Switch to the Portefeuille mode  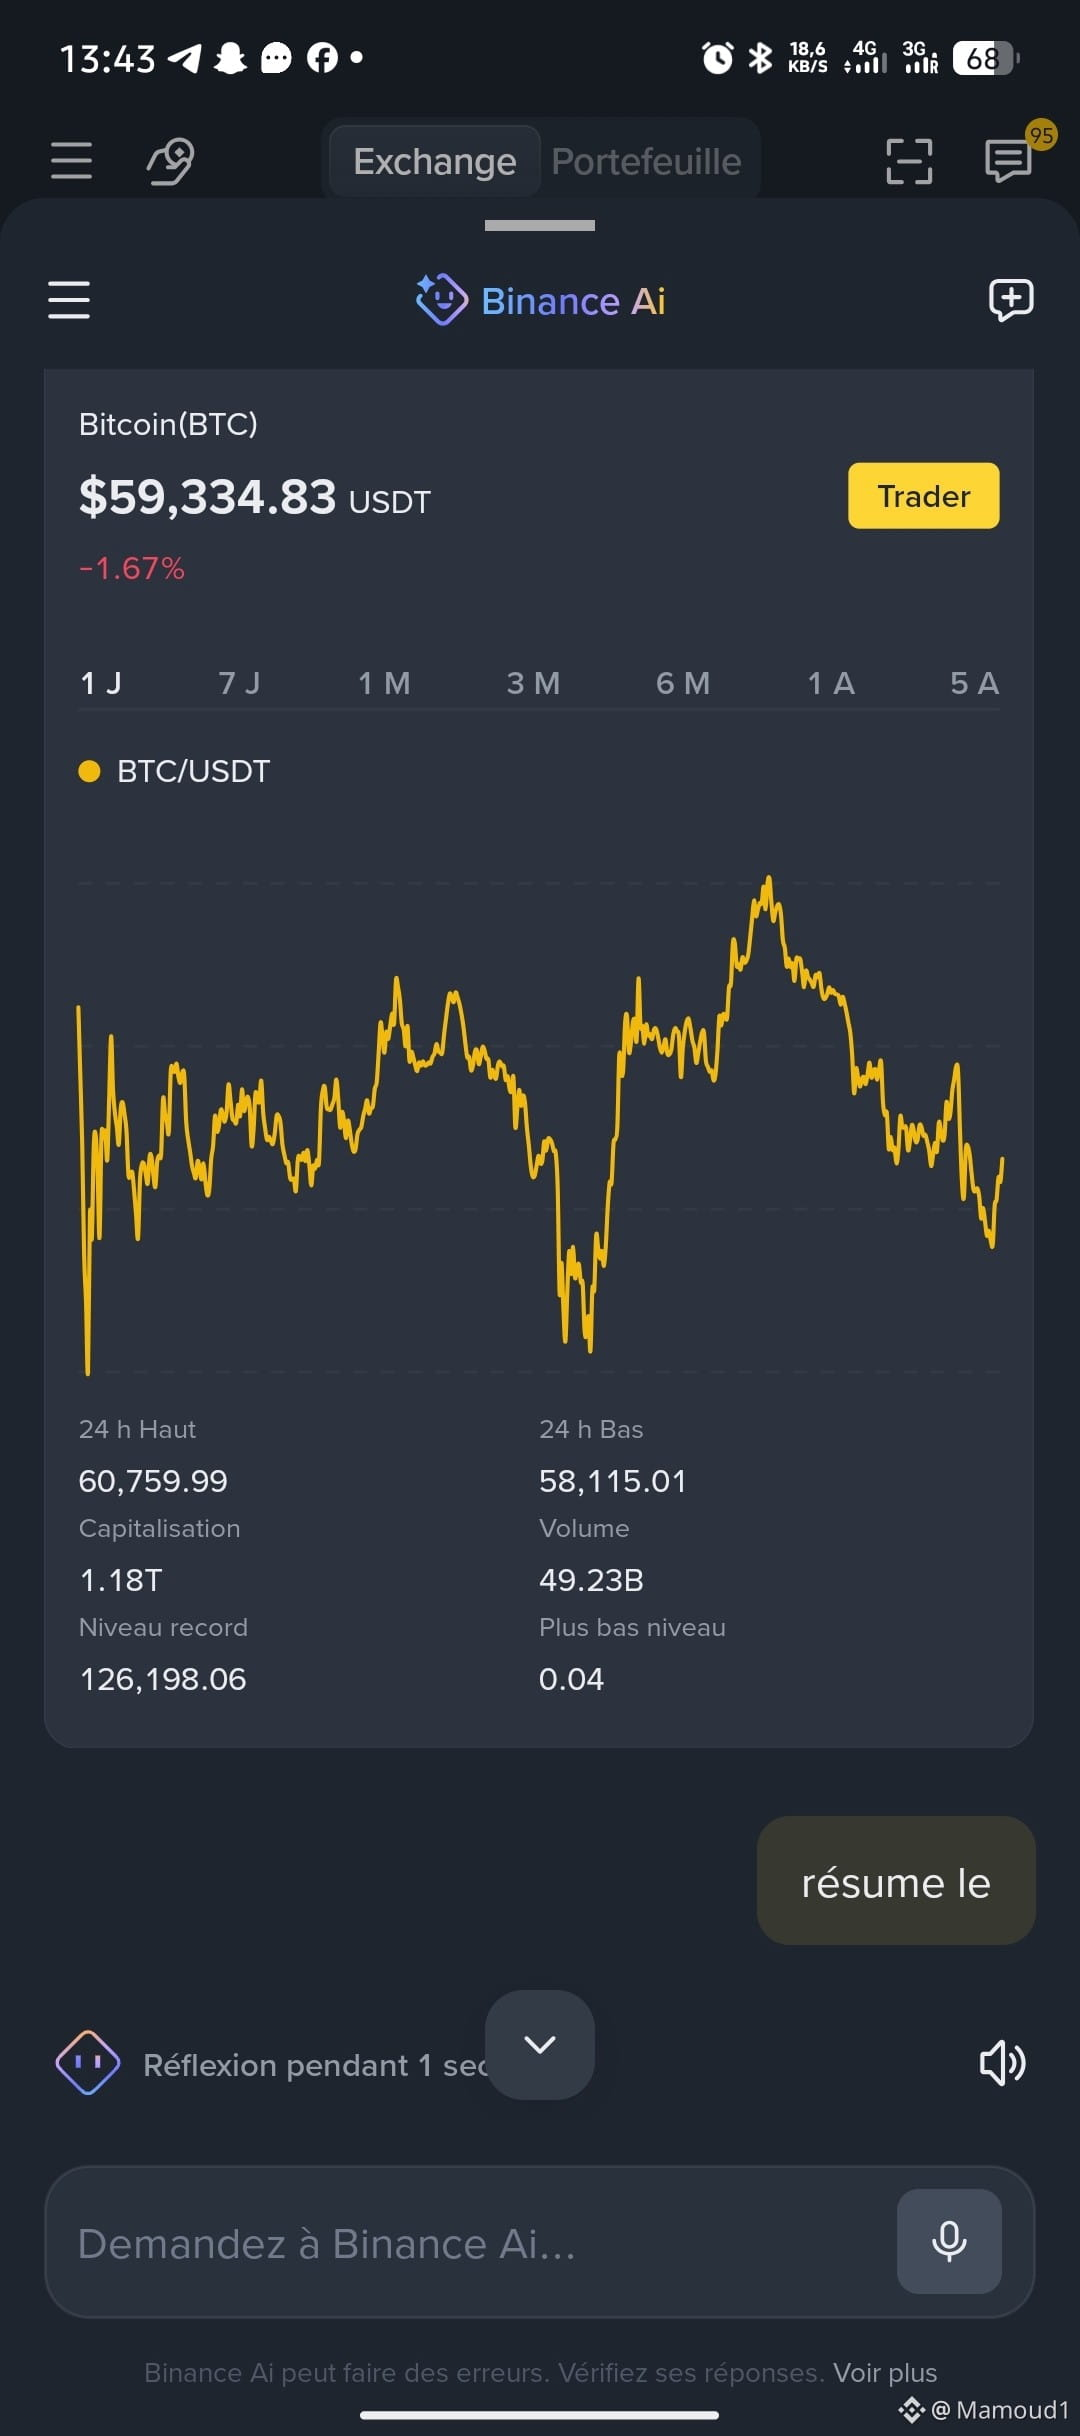(647, 161)
